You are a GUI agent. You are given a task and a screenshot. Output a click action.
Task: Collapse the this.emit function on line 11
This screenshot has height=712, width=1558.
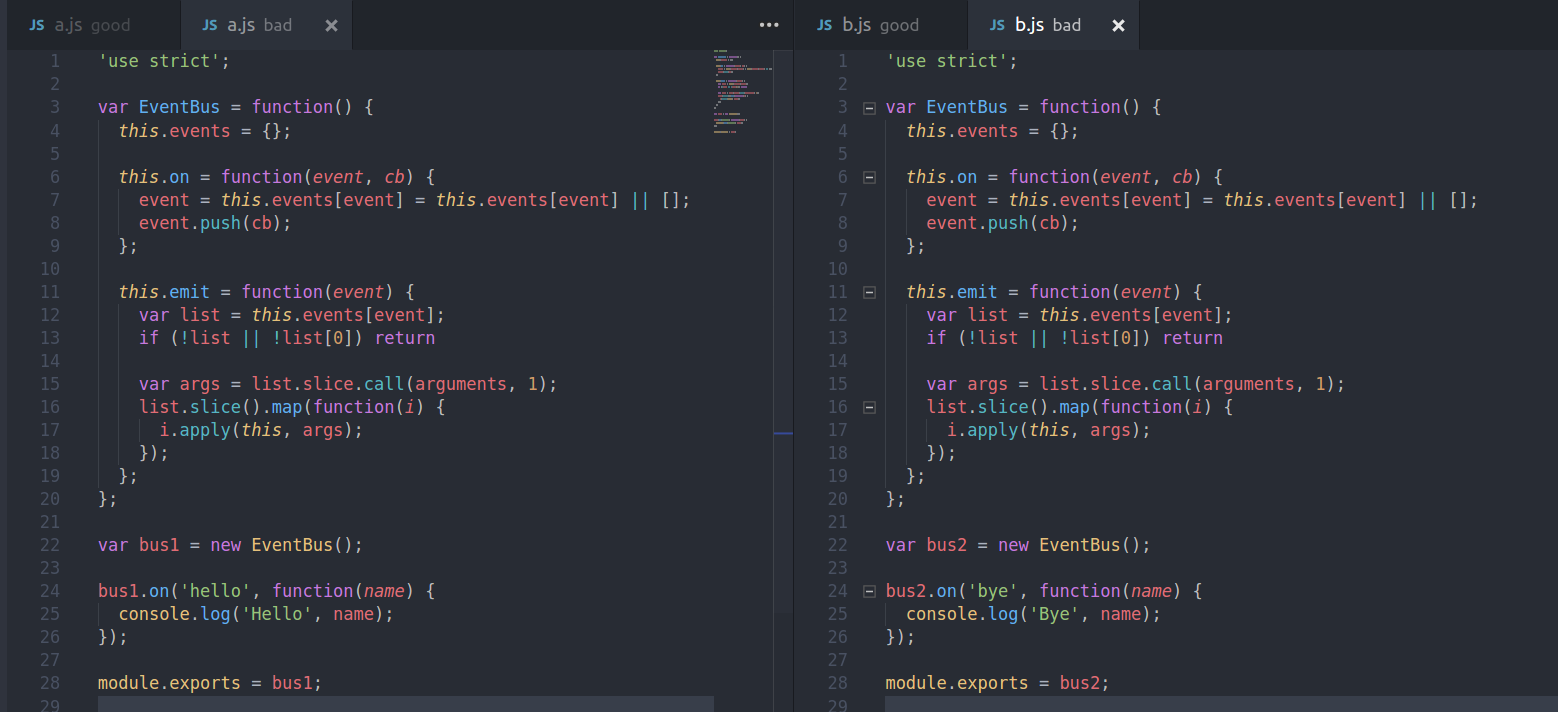[x=869, y=292]
